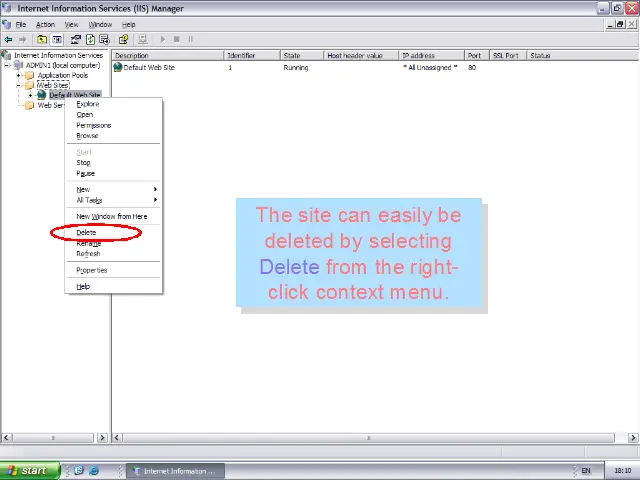Click the Pause item toolbar icon

[x=190, y=40]
